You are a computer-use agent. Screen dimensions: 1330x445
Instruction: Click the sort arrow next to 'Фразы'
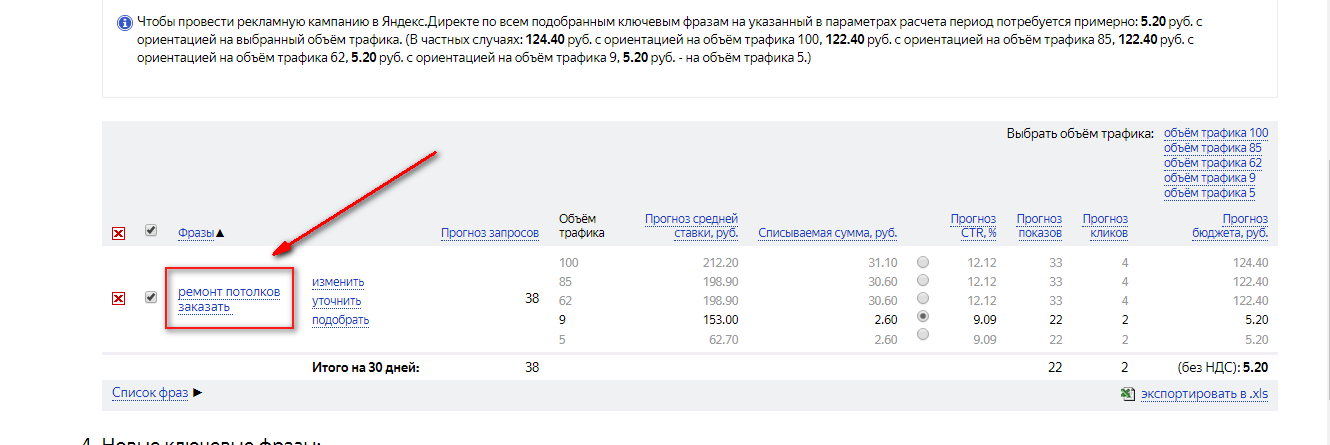[x=220, y=233]
